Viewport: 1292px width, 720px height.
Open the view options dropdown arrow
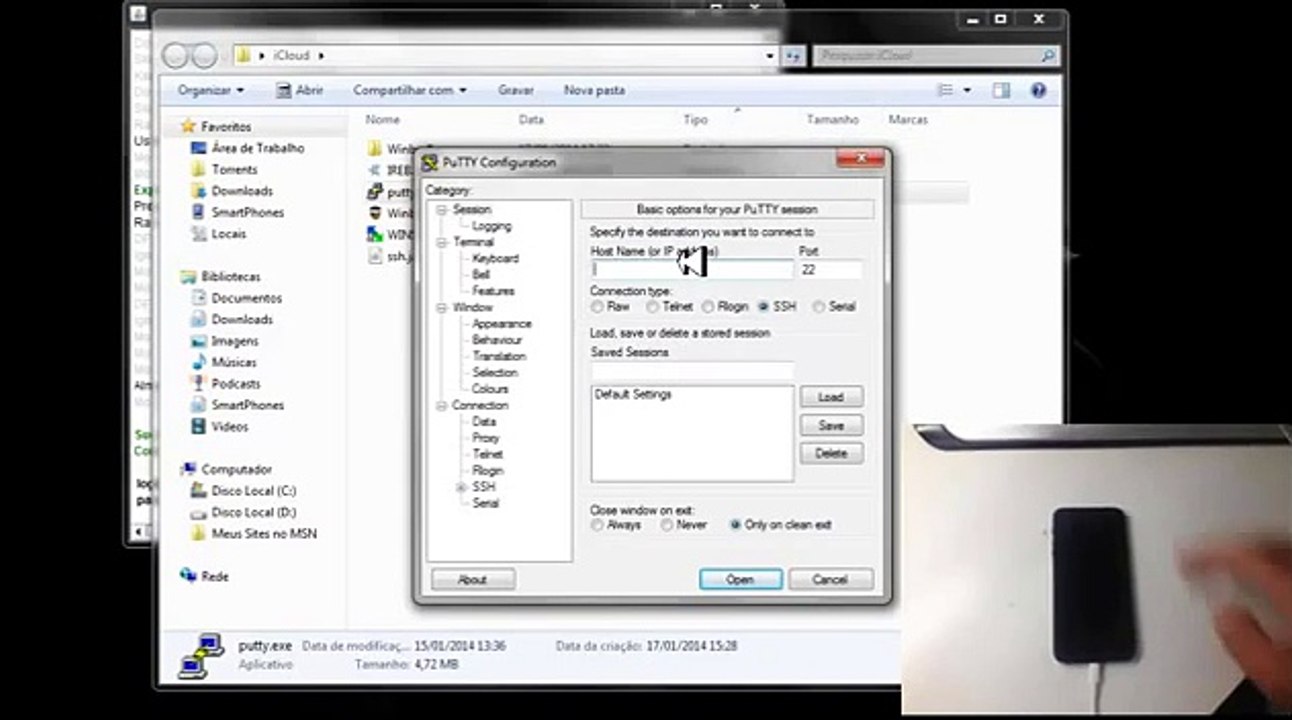[967, 90]
